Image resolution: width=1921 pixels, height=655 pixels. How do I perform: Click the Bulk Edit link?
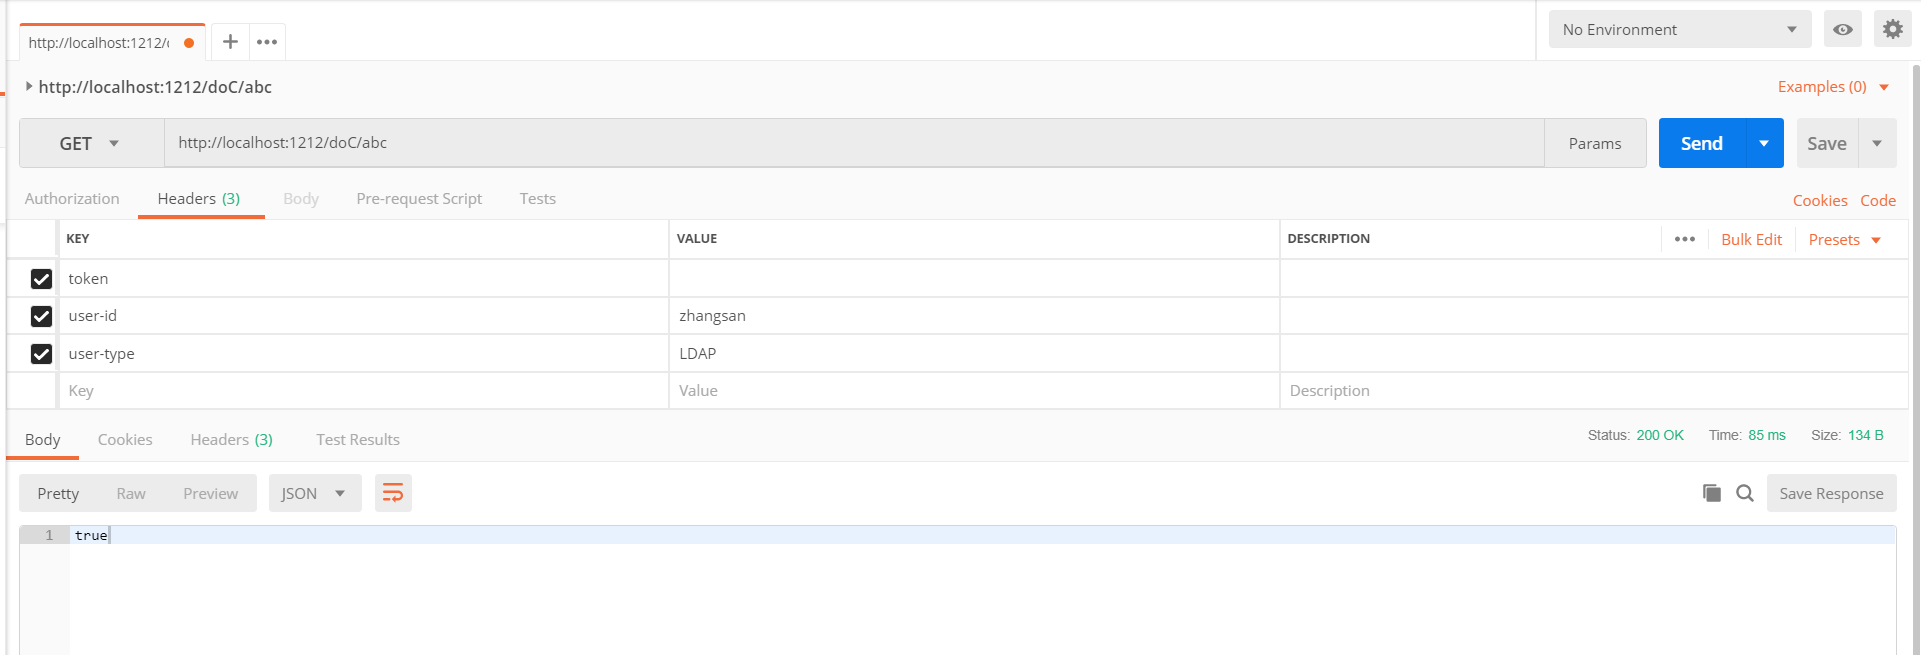(1751, 240)
